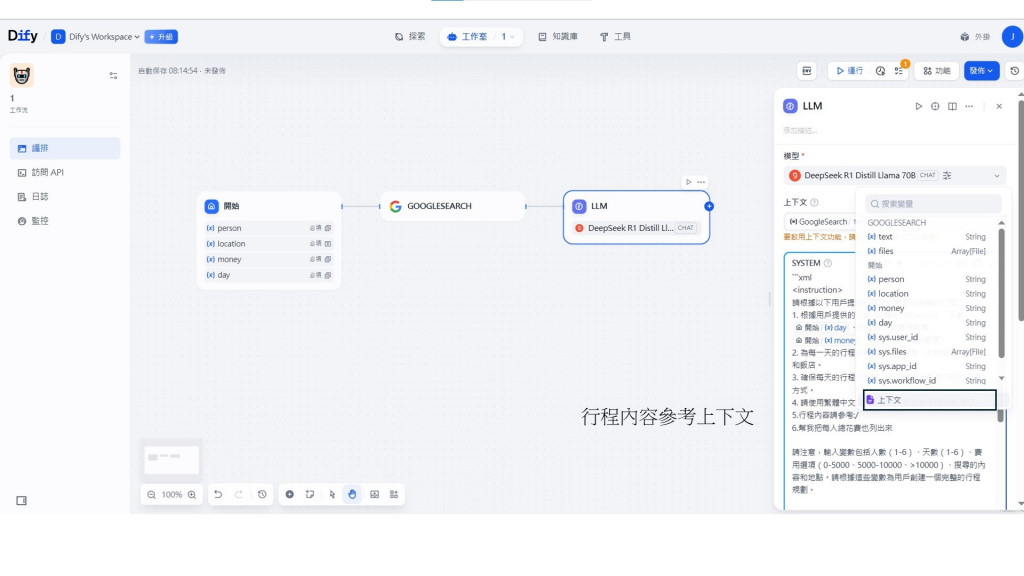Screen dimensions: 1024x576
Task: Select the 上下文 context option in the variable list
Action: [929, 400]
